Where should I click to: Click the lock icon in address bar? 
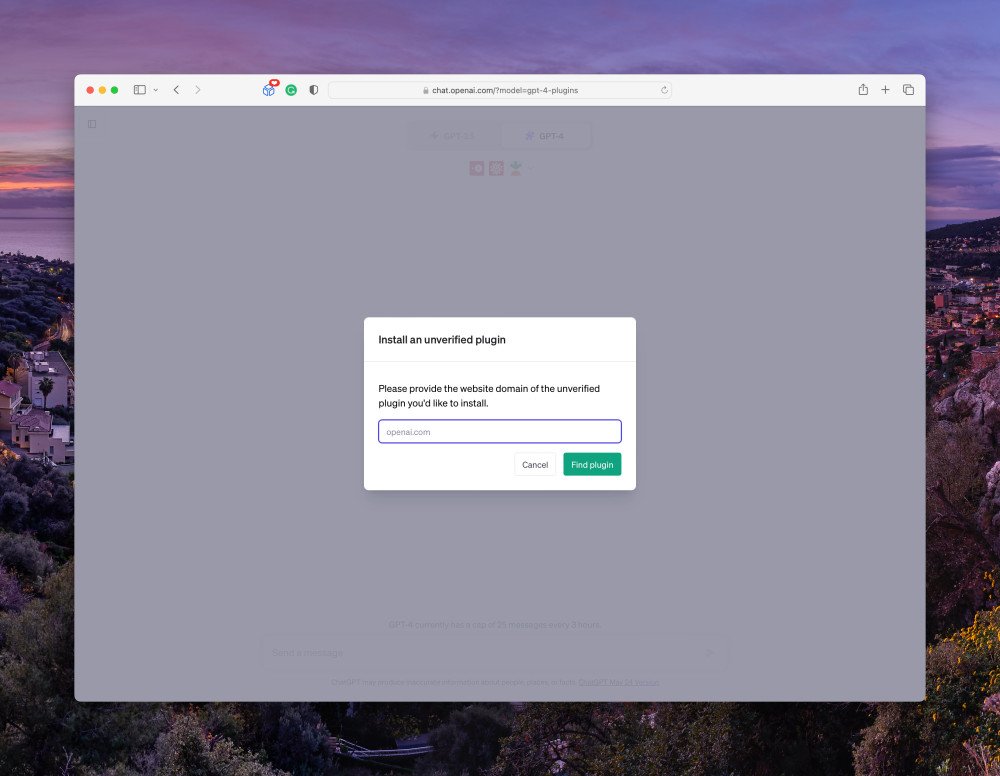pyautogui.click(x=425, y=90)
